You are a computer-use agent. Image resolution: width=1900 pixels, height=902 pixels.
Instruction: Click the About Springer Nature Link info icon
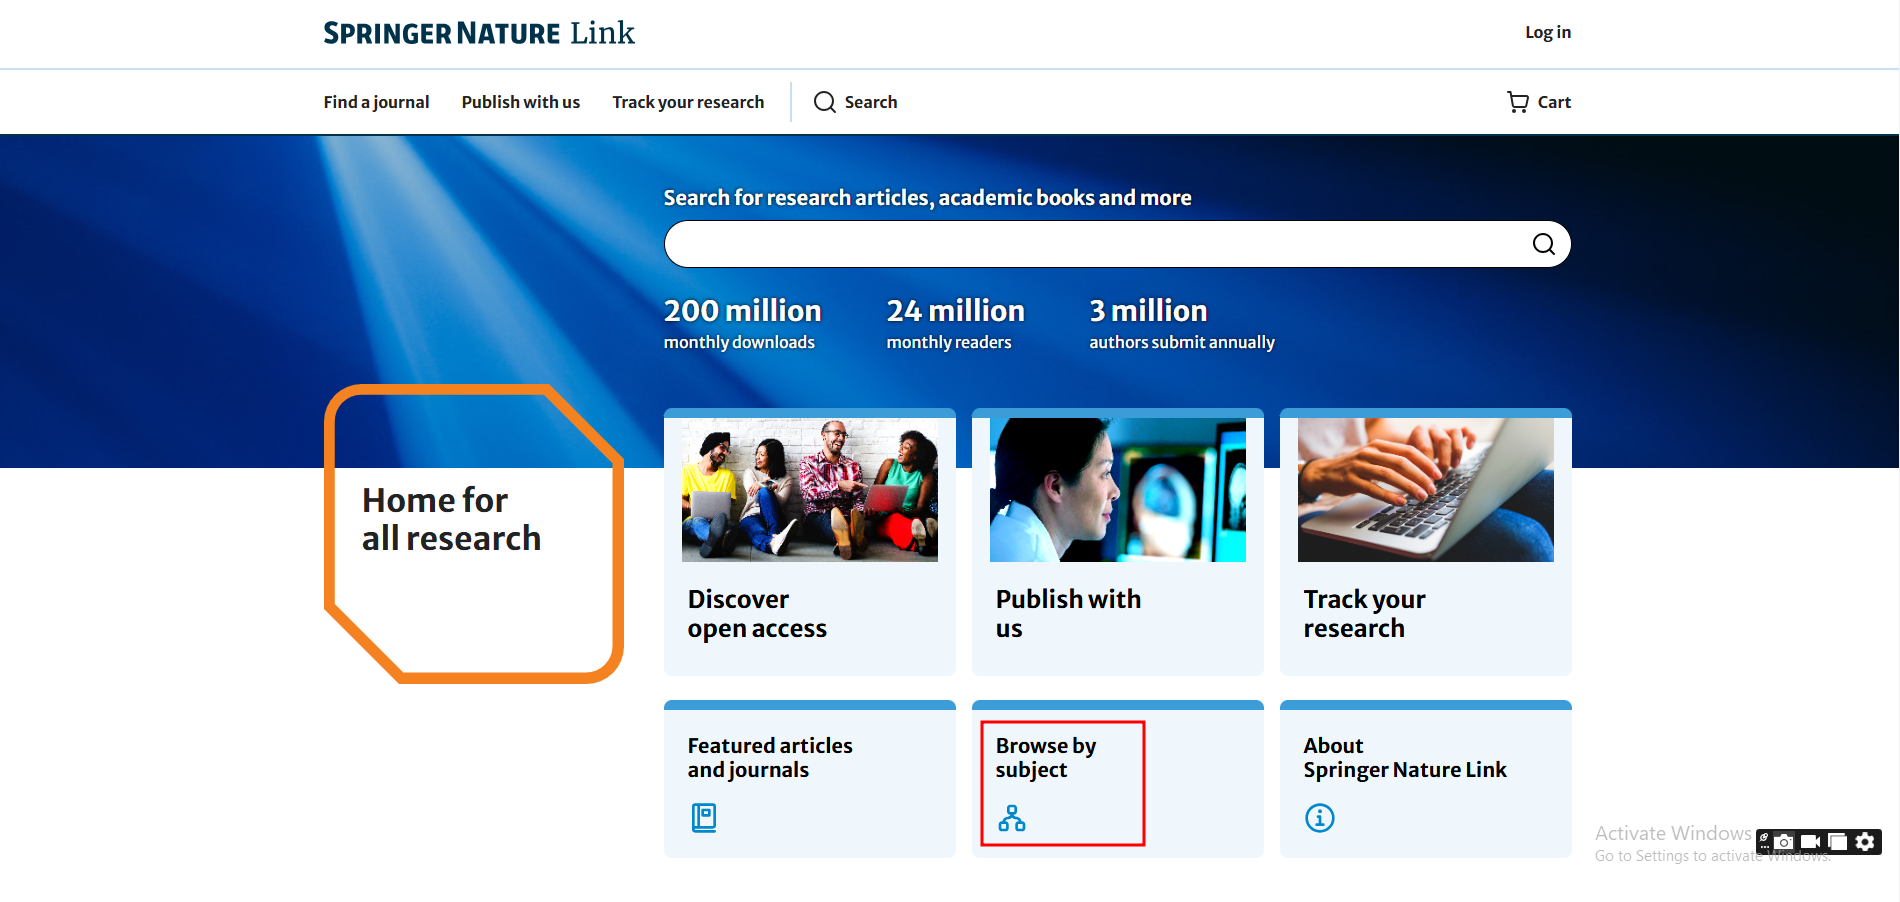pos(1320,818)
